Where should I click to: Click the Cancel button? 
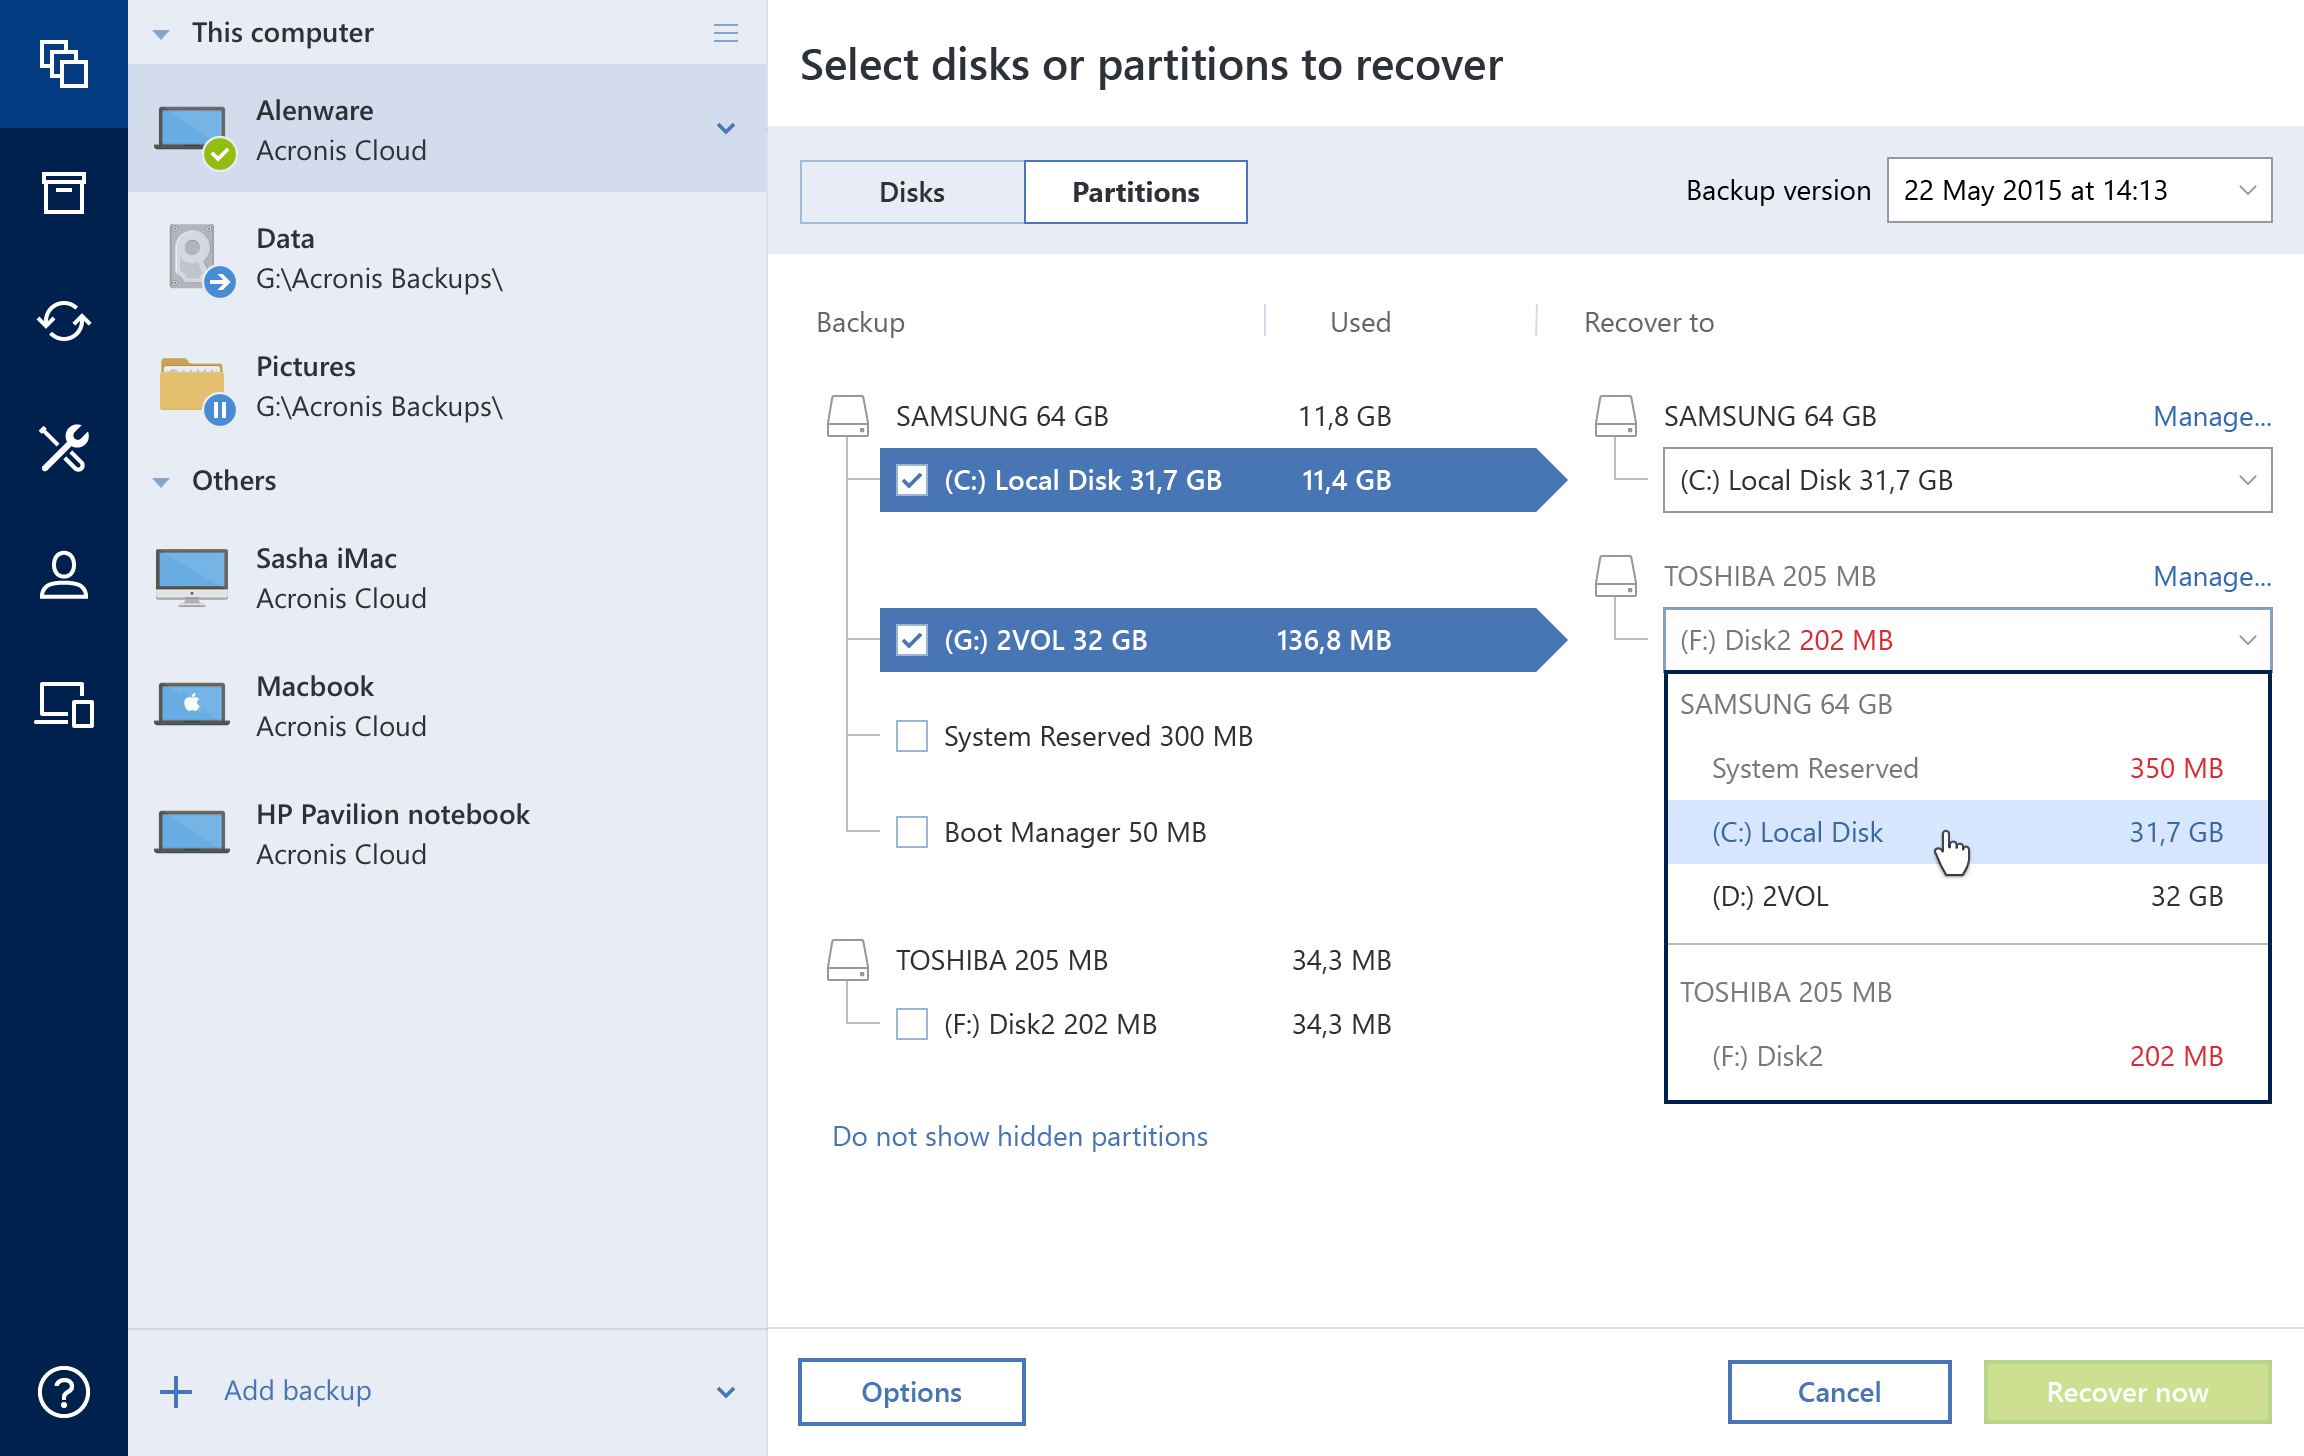pos(1840,1392)
